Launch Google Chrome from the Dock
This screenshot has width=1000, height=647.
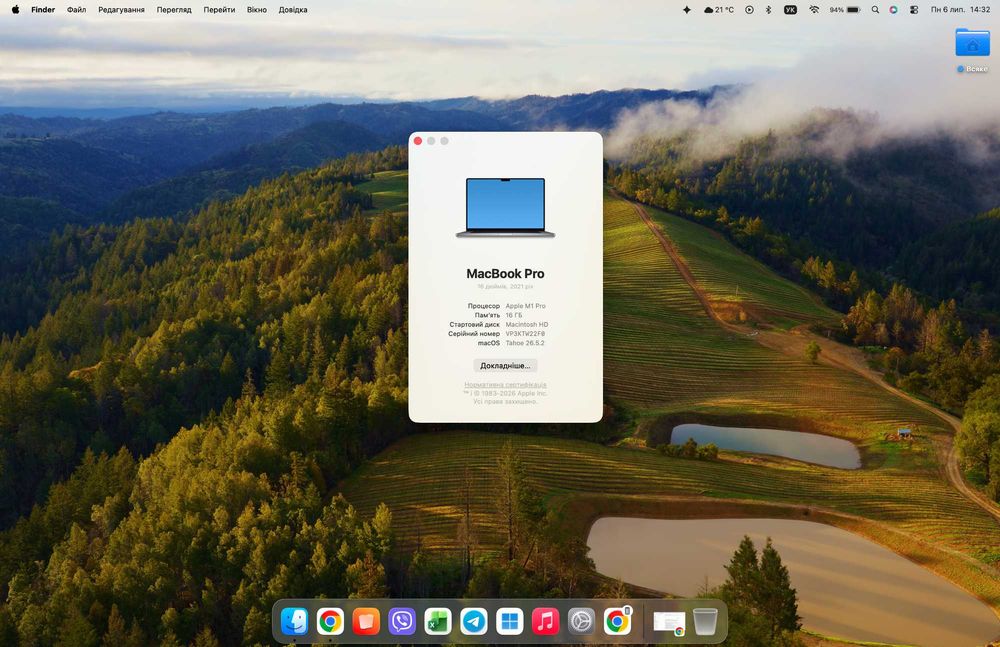click(x=330, y=621)
